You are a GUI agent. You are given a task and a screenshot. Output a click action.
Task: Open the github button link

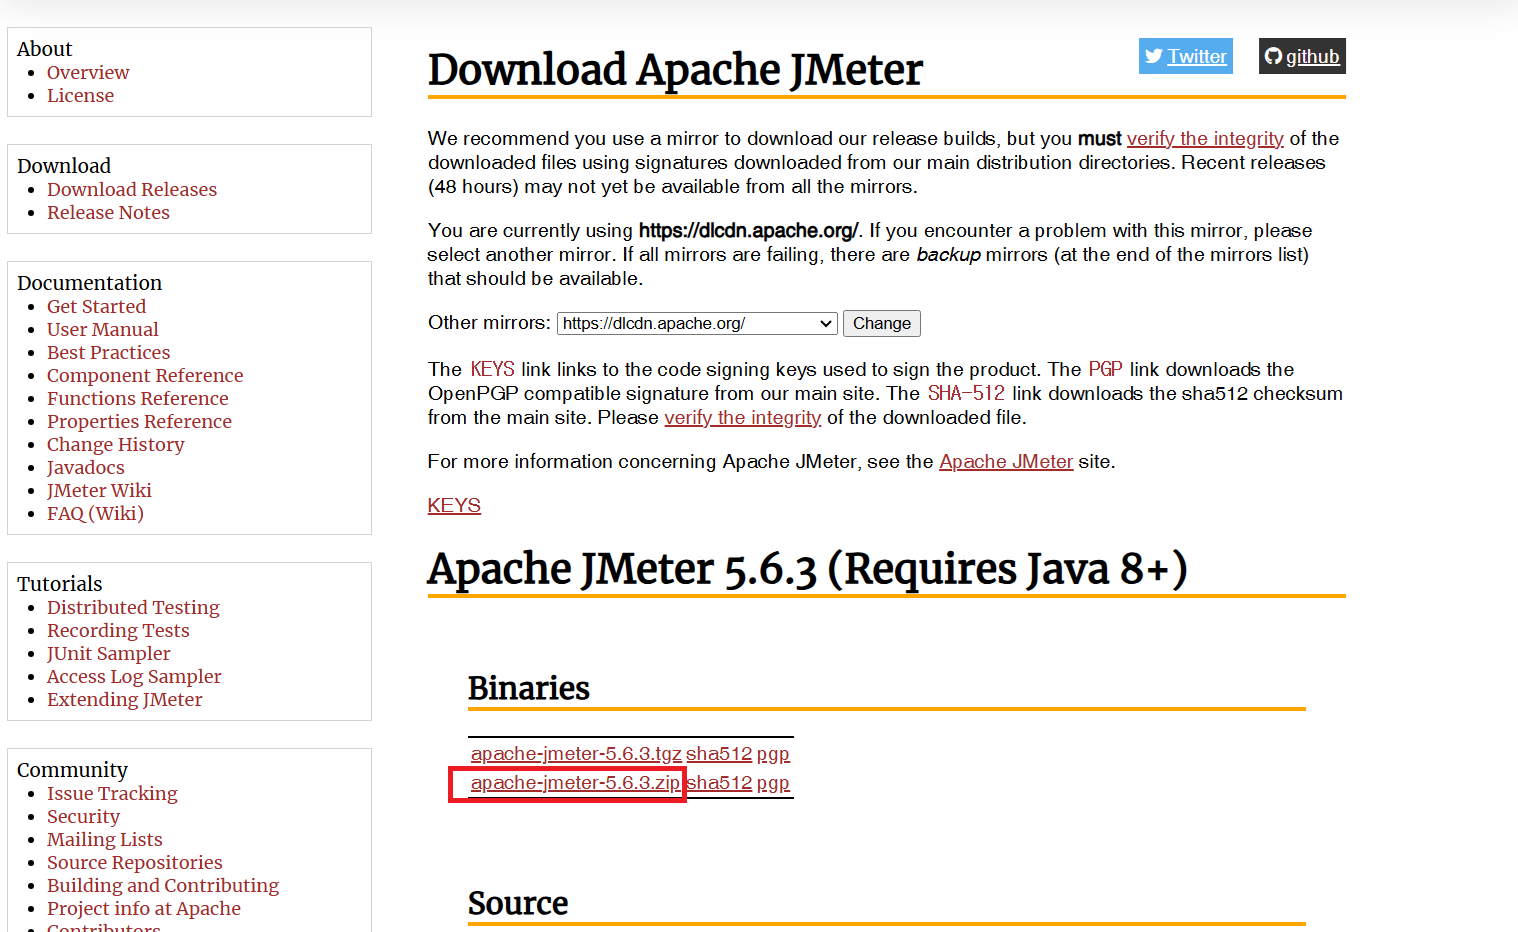tap(1302, 56)
